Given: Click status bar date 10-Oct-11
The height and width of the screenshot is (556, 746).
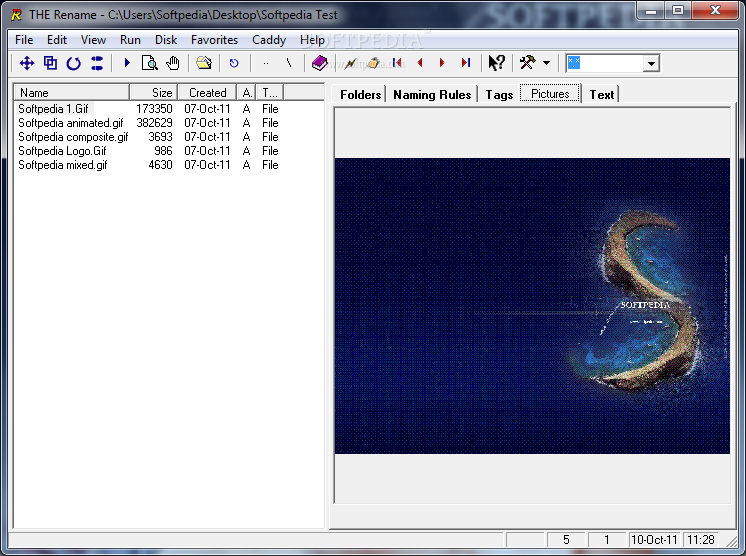Looking at the screenshot, I should pyautogui.click(x=654, y=540).
